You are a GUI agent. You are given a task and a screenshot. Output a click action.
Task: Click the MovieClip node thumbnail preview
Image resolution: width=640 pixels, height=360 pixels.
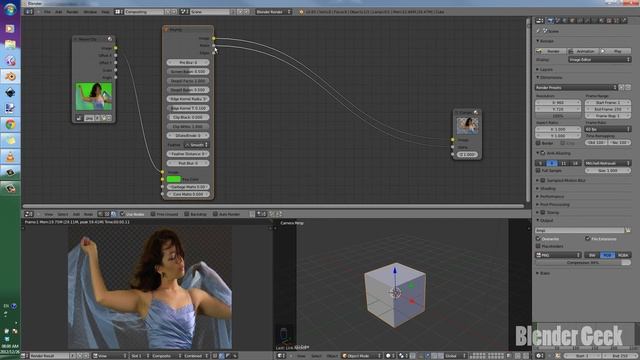point(93,96)
